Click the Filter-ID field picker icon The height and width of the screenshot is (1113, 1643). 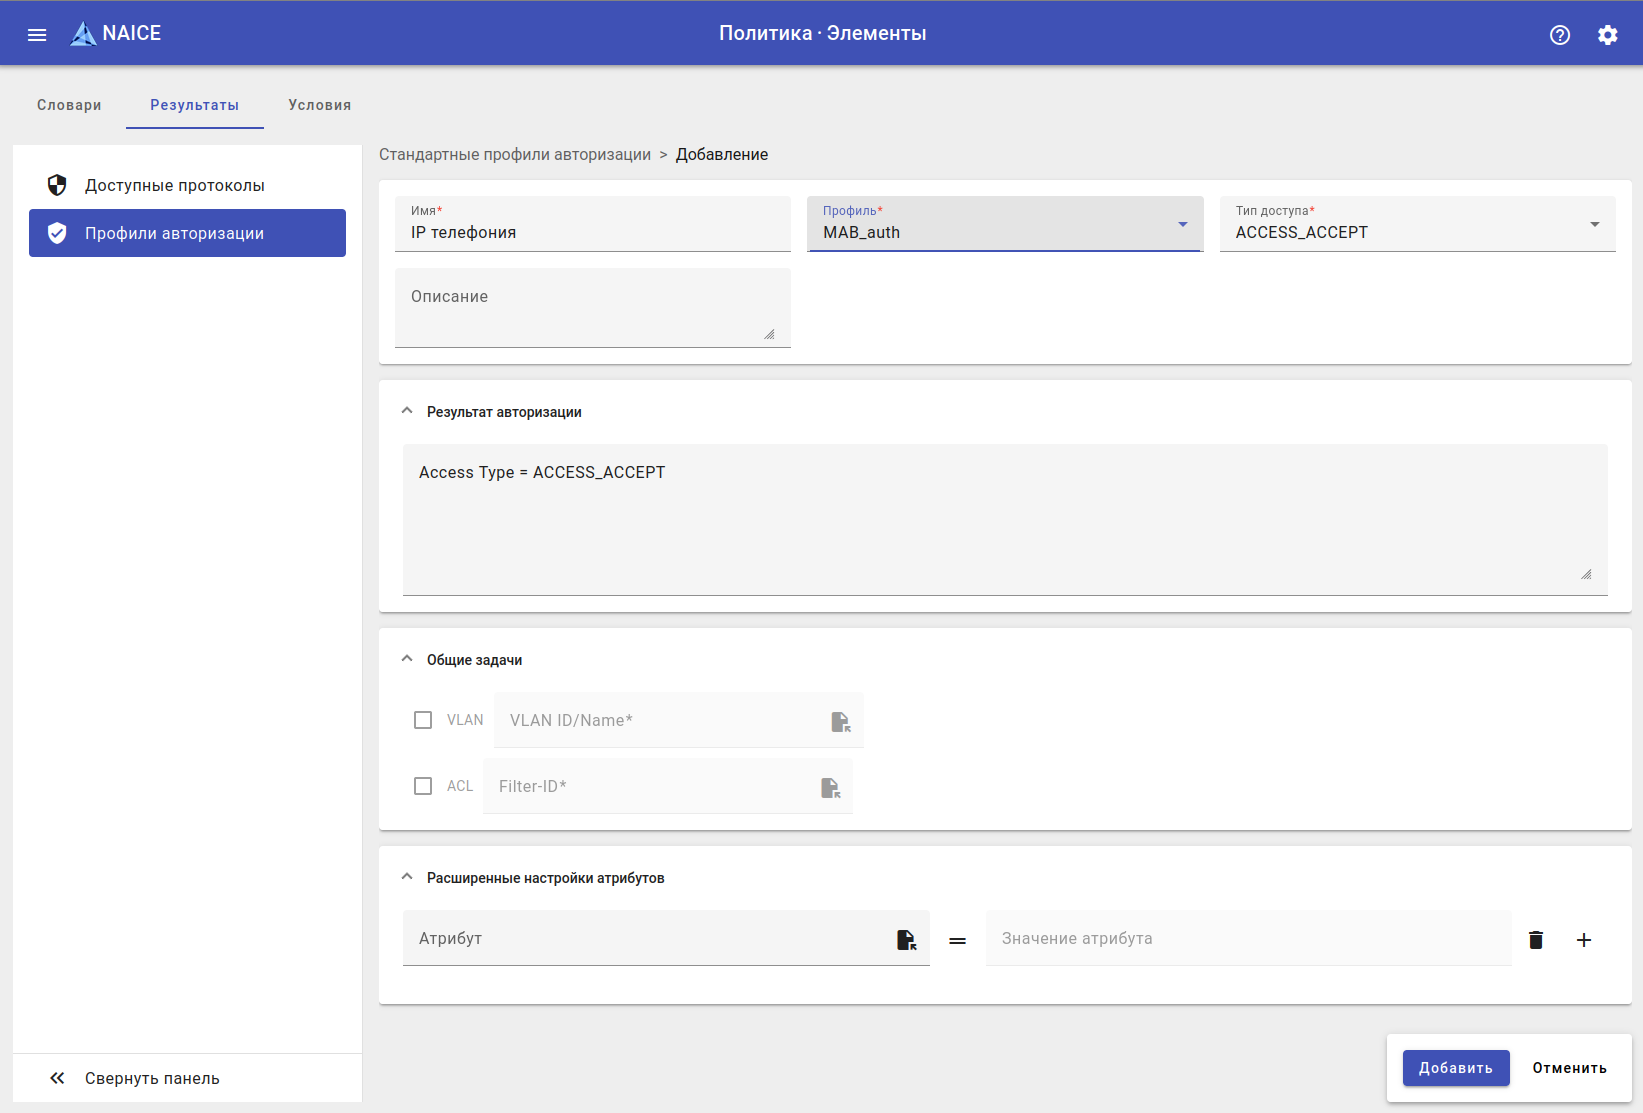tap(830, 787)
